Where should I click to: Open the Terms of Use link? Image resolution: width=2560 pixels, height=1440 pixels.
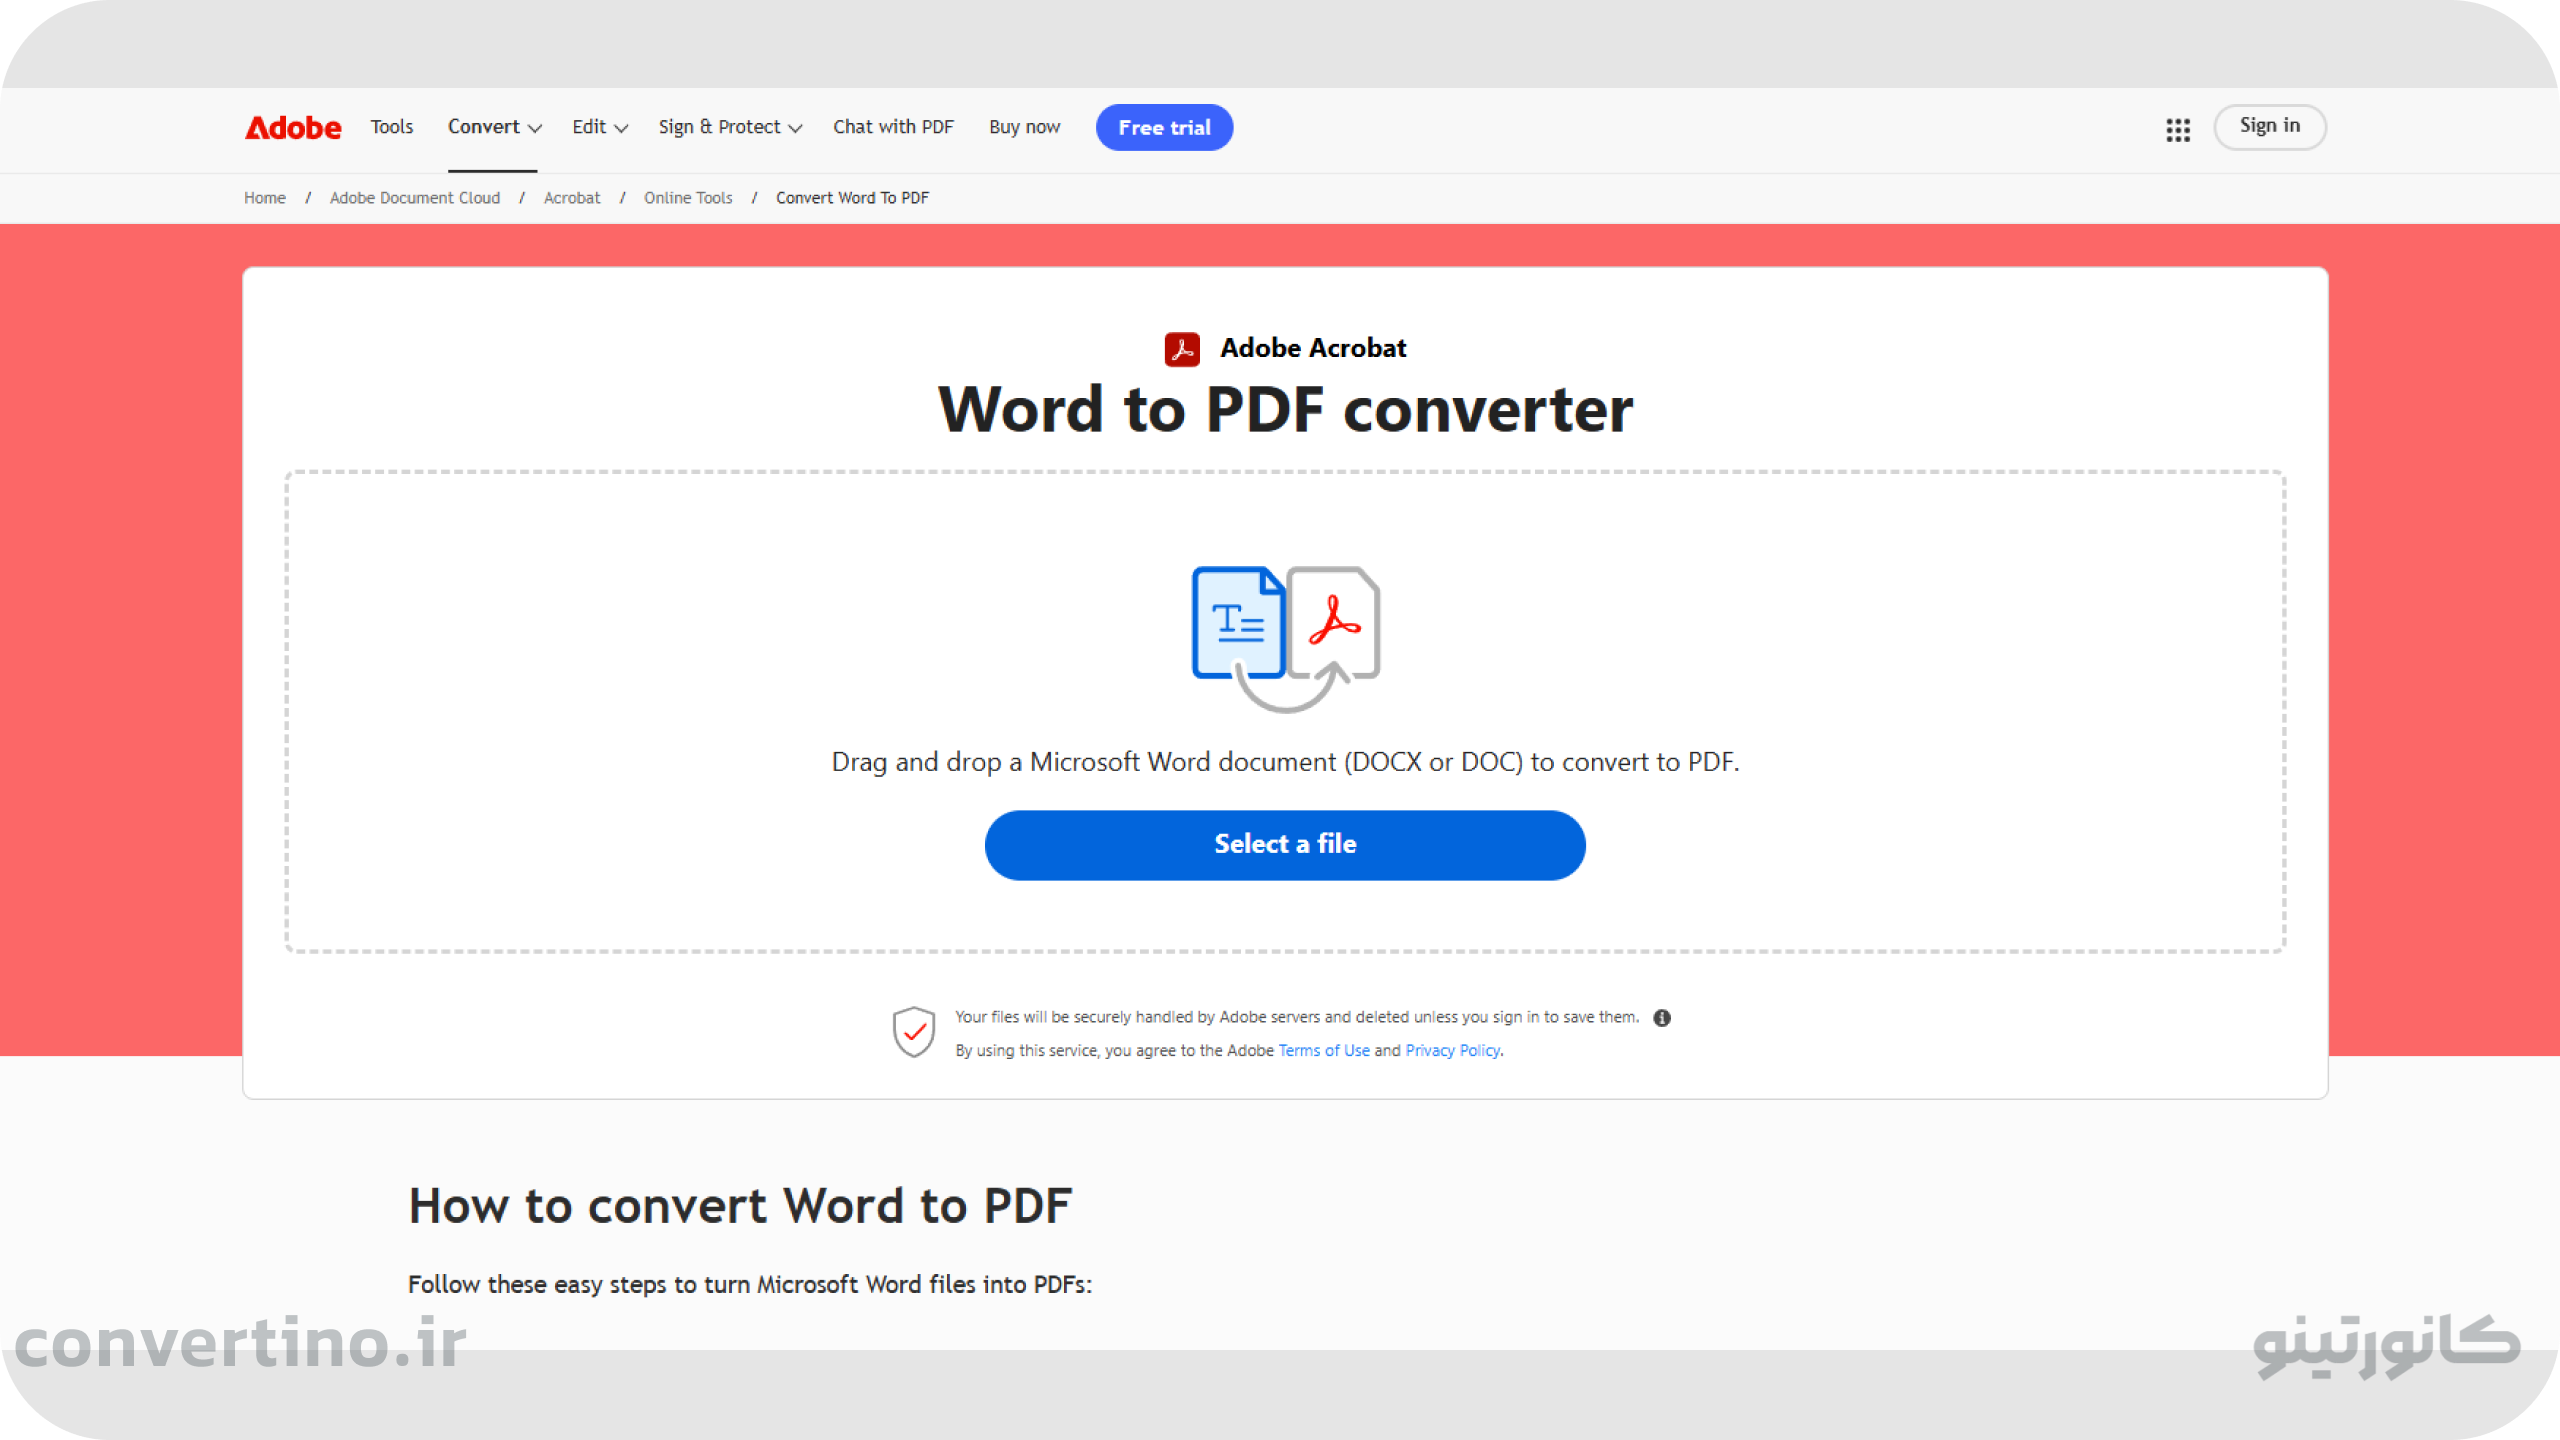coord(1324,1051)
